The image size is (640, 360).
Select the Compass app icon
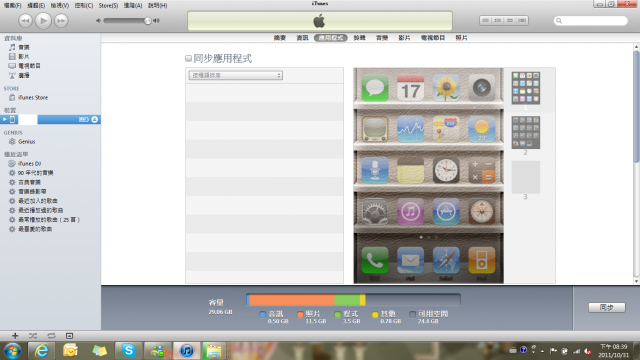(x=481, y=211)
